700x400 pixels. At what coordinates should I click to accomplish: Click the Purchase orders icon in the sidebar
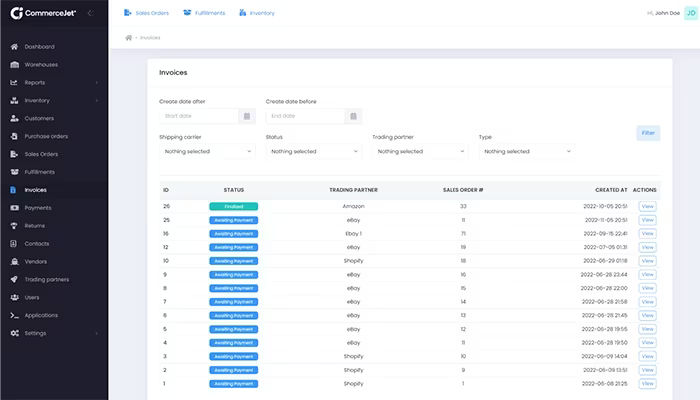click(x=14, y=136)
